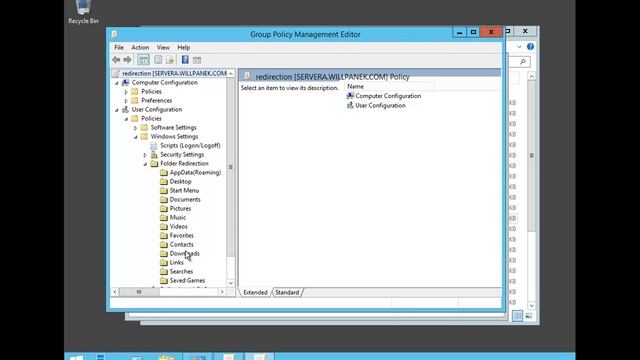Expand the Security Settings node
The image size is (640, 360).
click(145, 155)
